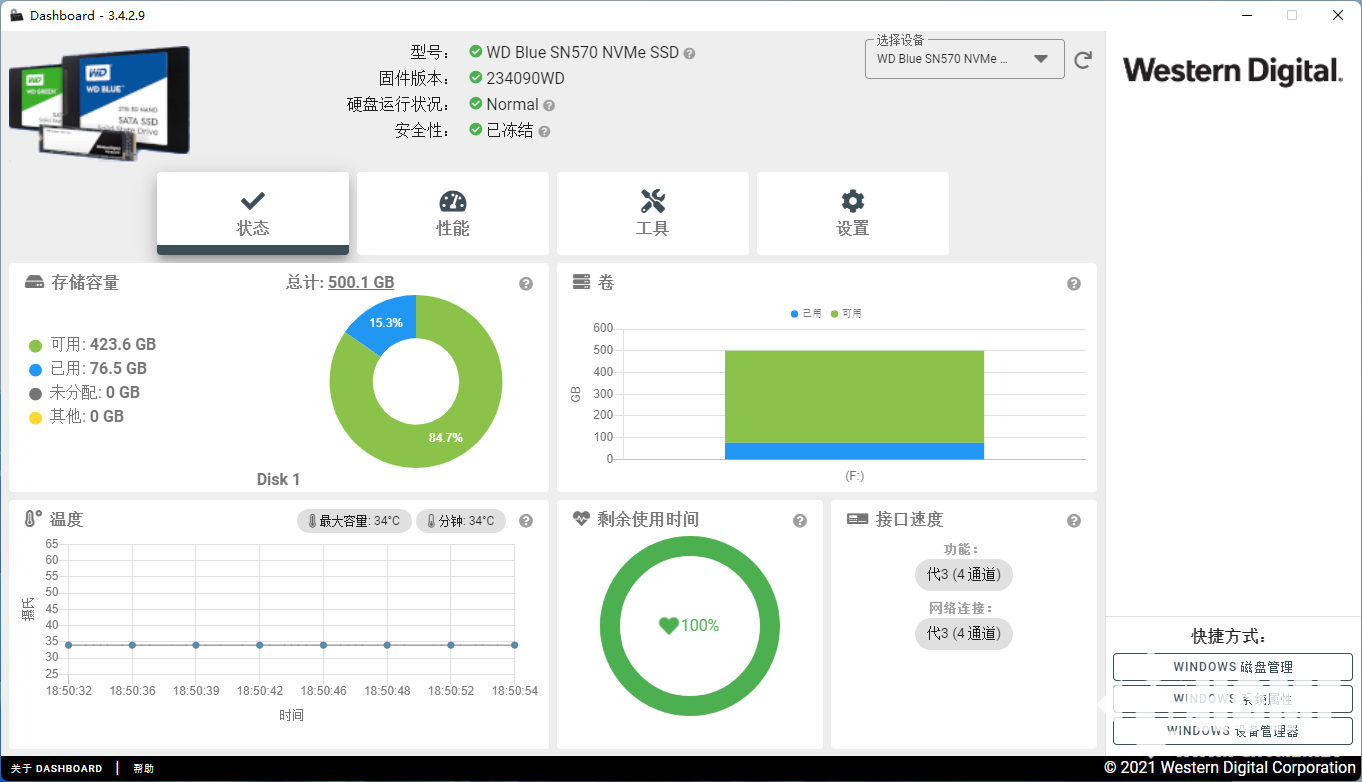Click the stacked disks icon beside 卷 heading

(581, 283)
